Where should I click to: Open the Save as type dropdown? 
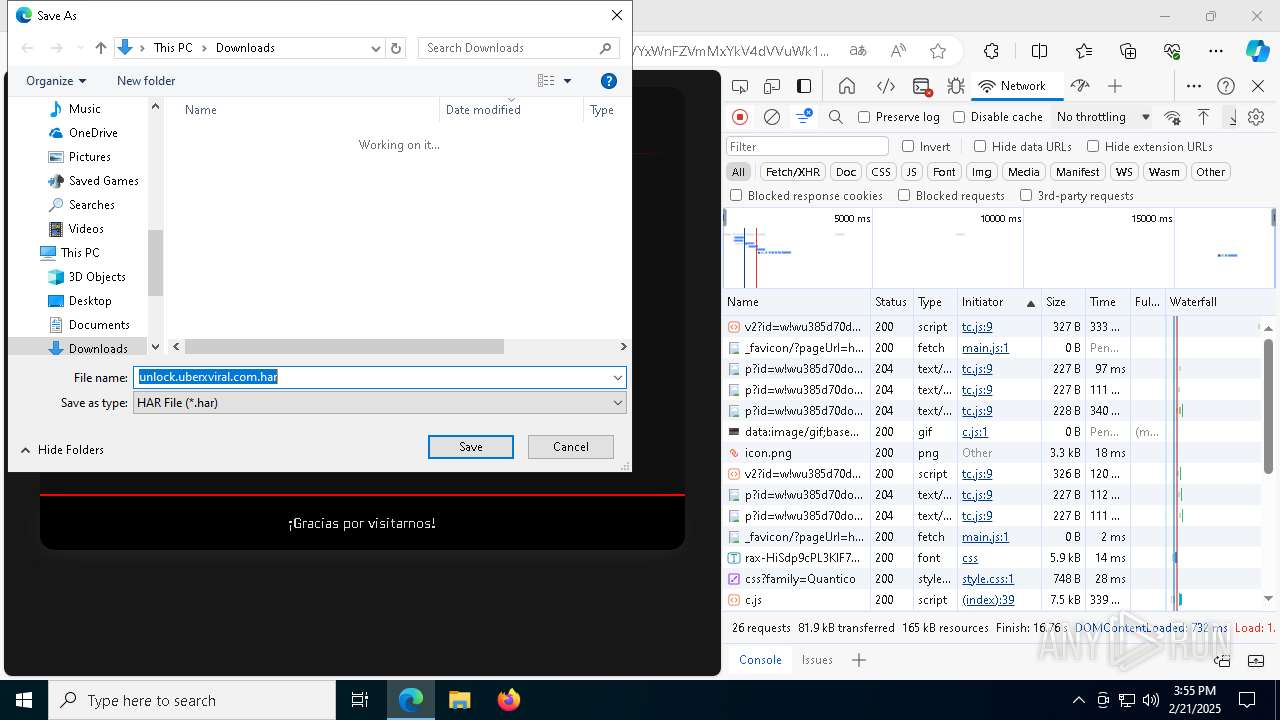coord(380,403)
